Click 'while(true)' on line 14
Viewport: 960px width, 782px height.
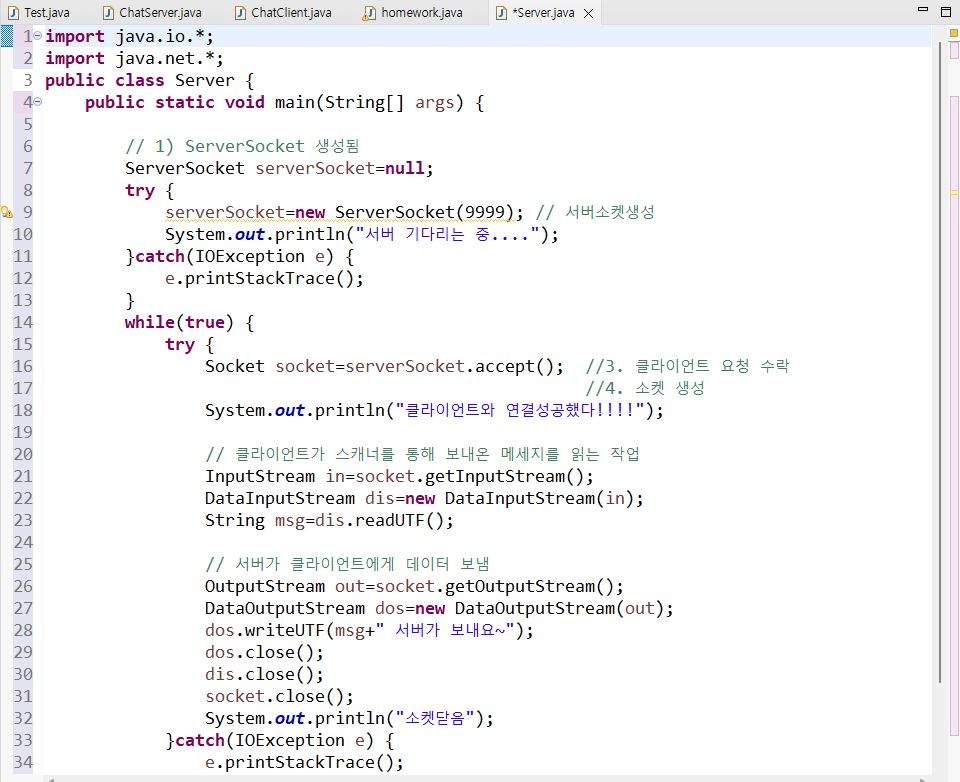click(179, 322)
